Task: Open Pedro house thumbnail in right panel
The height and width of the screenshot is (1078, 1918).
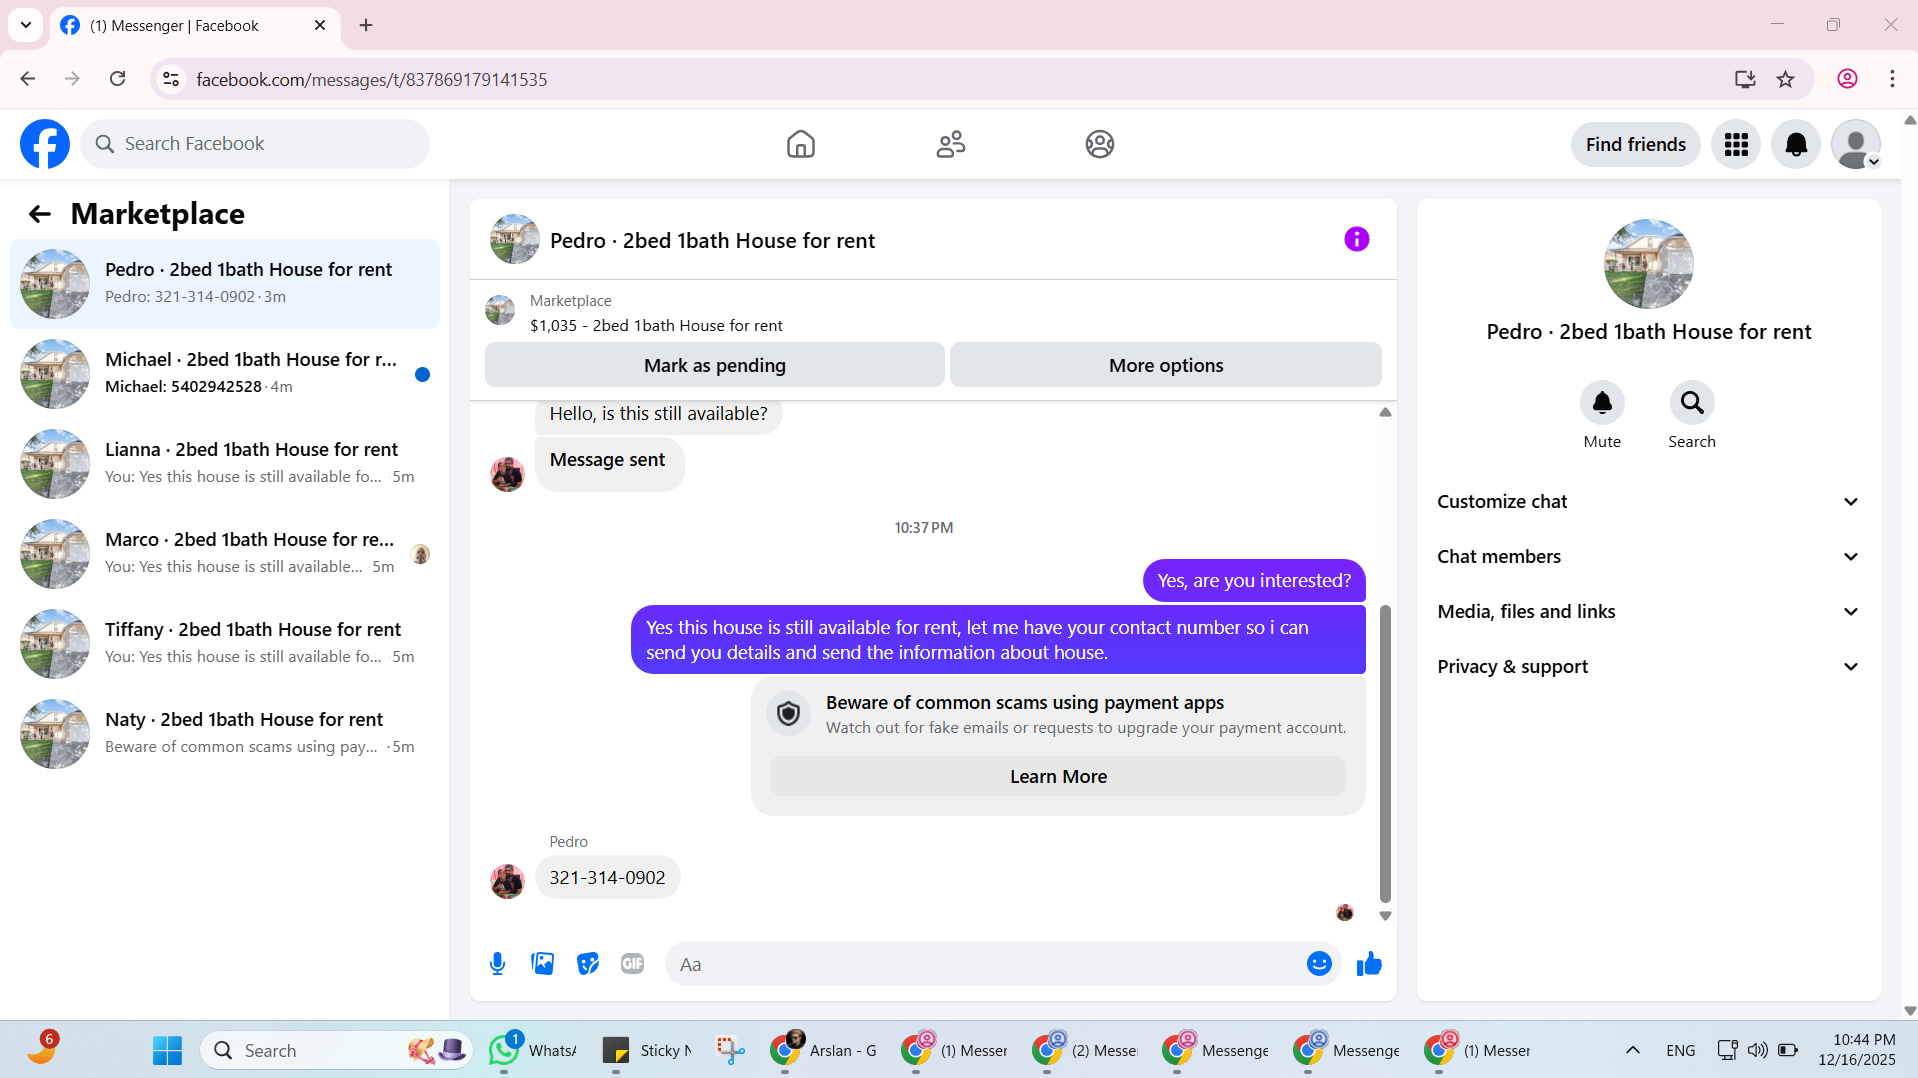Action: pos(1649,264)
